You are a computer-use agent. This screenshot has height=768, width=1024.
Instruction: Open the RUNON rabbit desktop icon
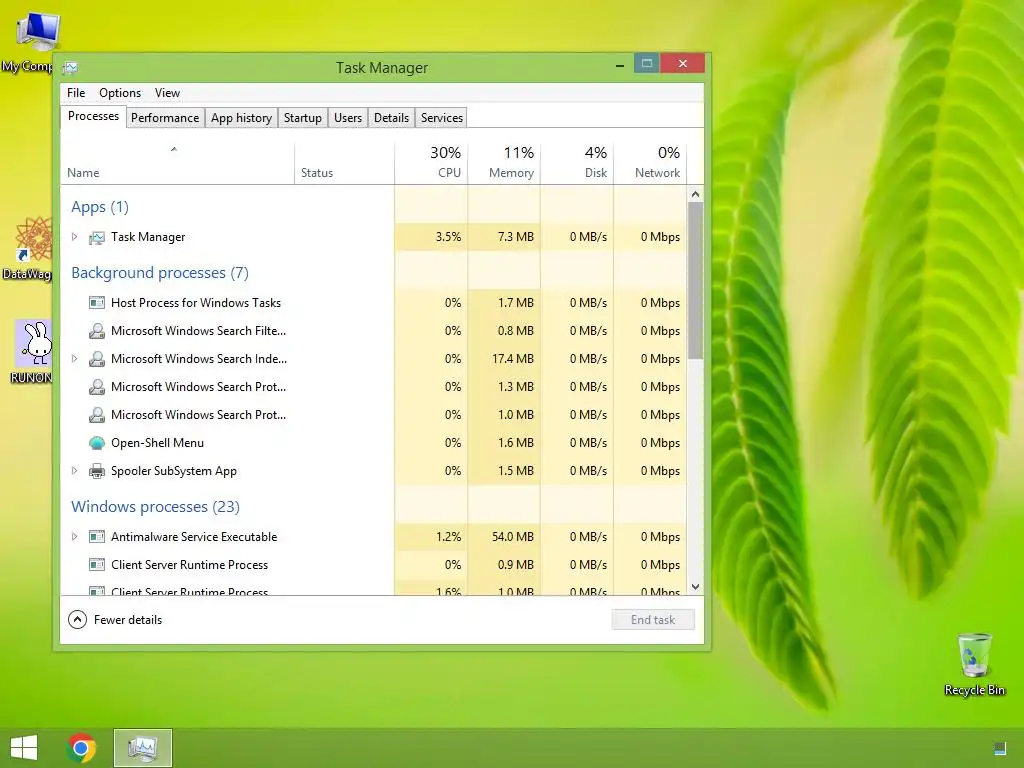point(31,351)
